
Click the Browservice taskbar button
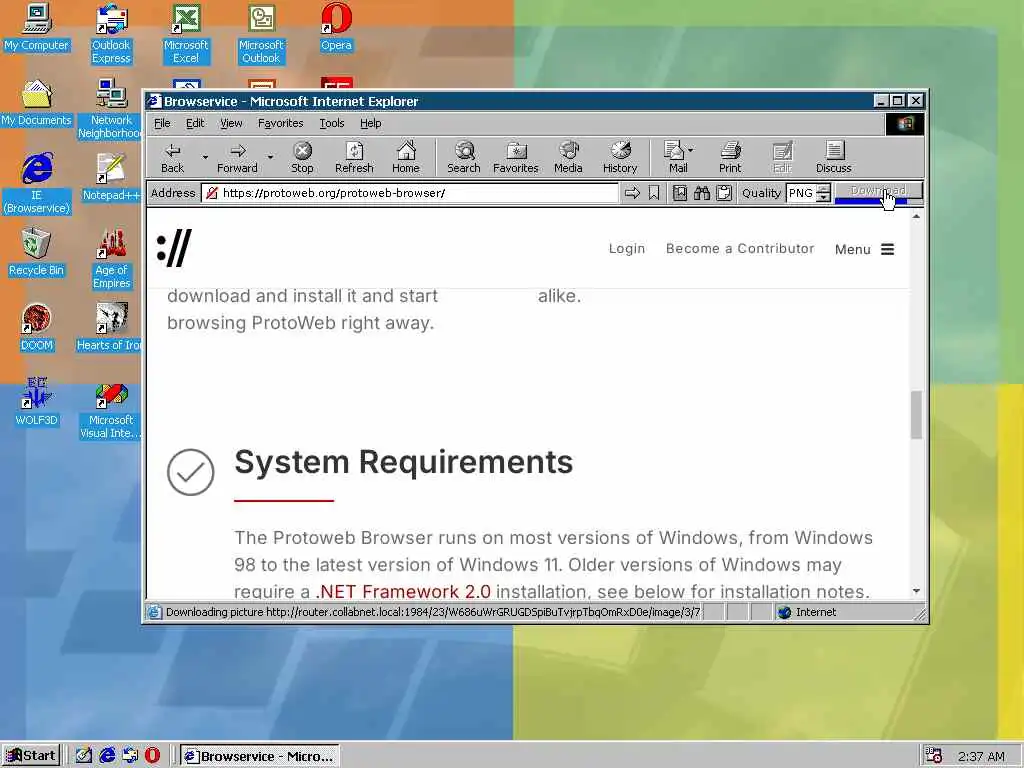click(x=259, y=756)
